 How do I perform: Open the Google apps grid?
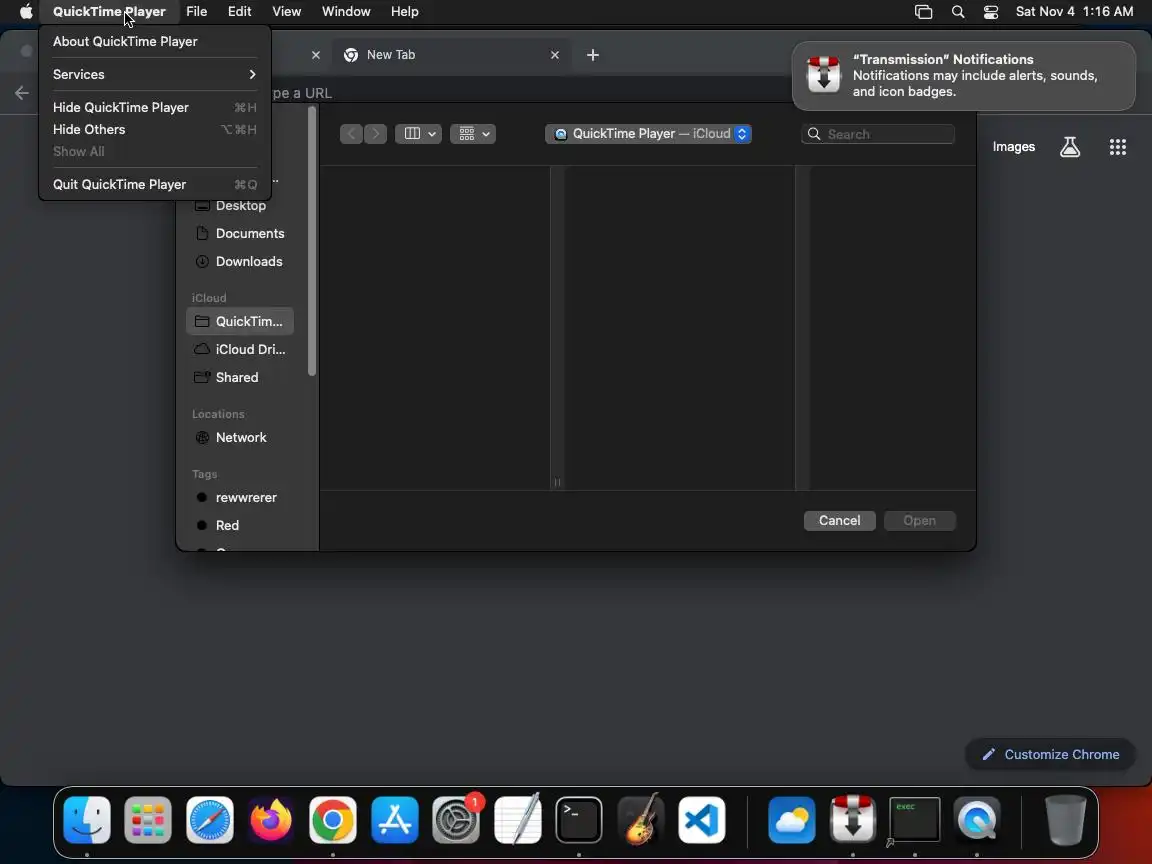click(x=1117, y=147)
